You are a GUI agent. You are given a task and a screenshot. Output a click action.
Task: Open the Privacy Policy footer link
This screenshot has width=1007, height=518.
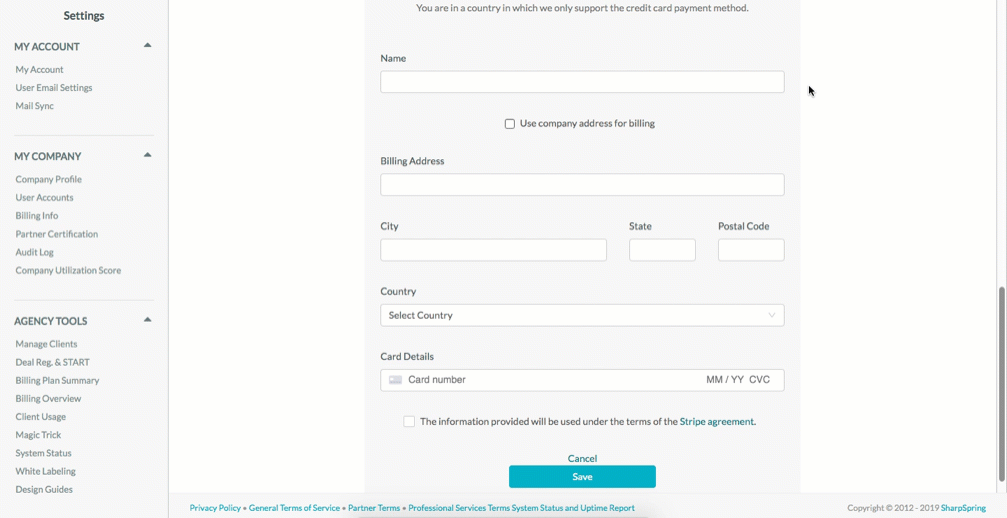coord(215,508)
